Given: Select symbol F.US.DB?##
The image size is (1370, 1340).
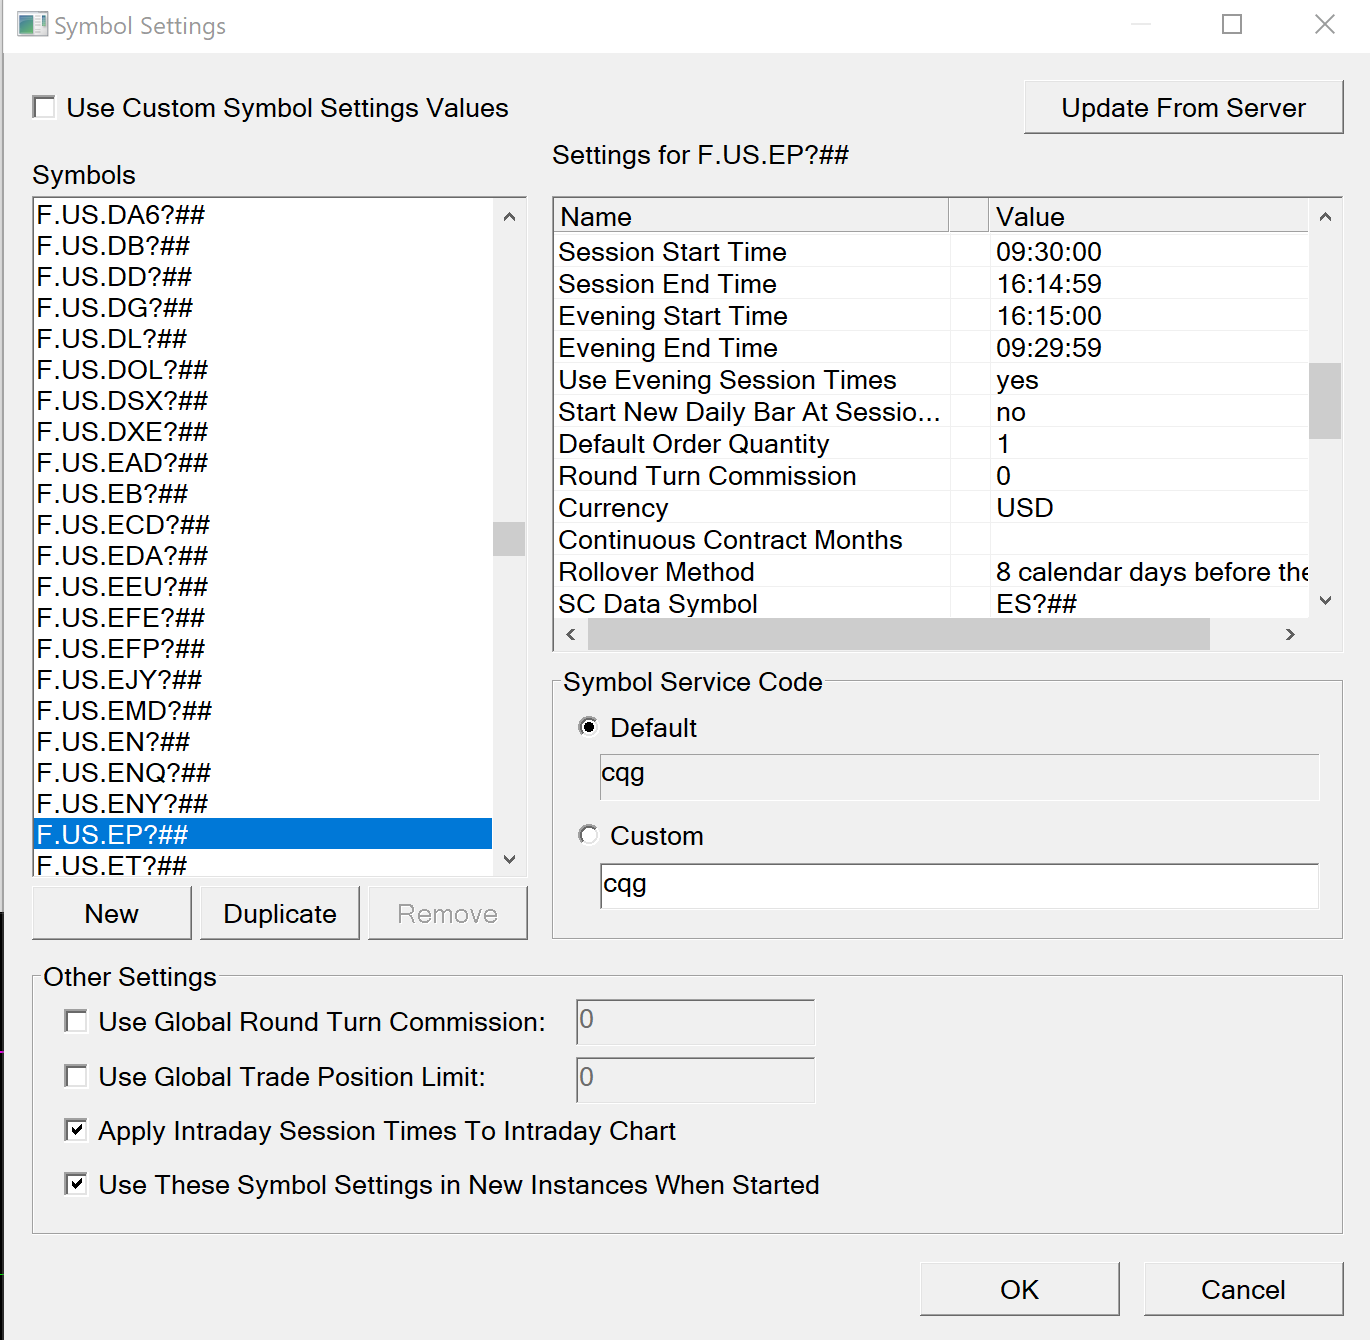Looking at the screenshot, I should coord(263,246).
